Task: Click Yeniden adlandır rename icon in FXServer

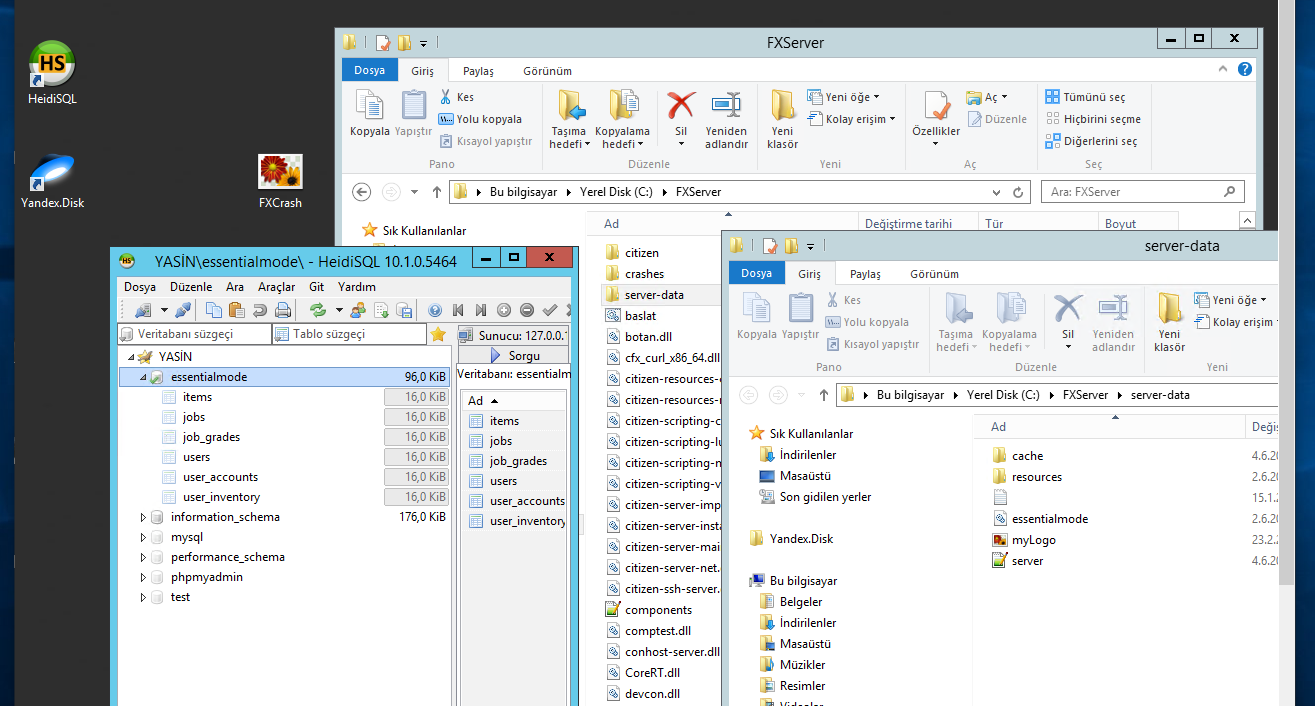Action: point(726,106)
